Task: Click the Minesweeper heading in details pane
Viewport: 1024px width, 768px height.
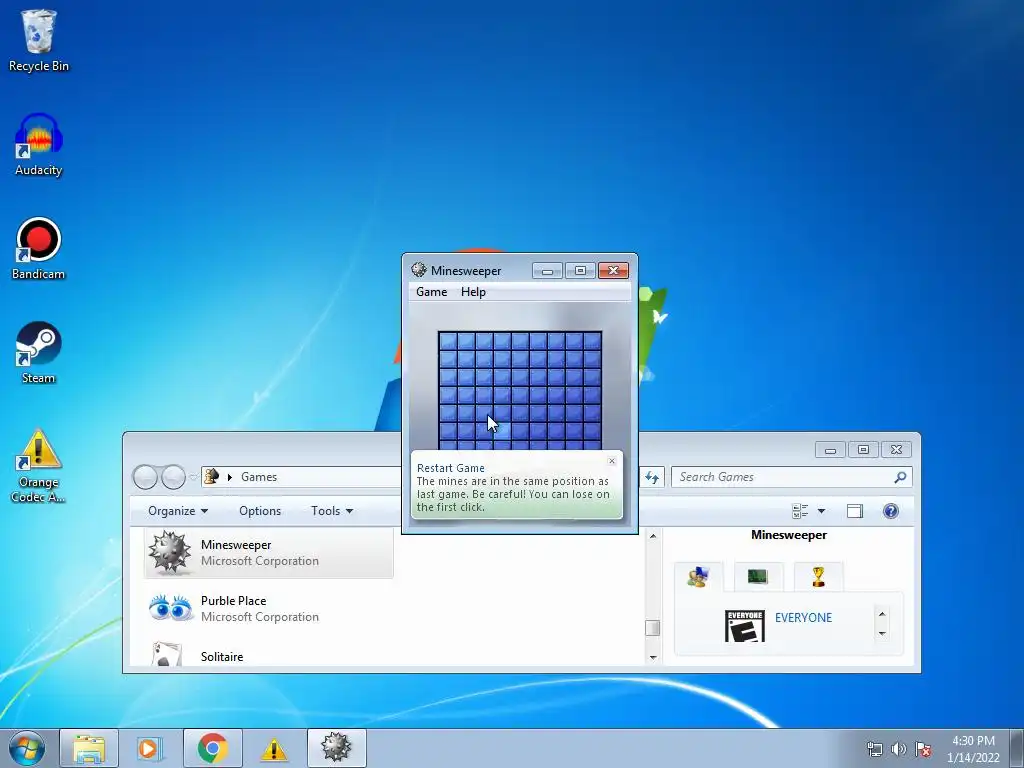Action: pyautogui.click(x=789, y=535)
